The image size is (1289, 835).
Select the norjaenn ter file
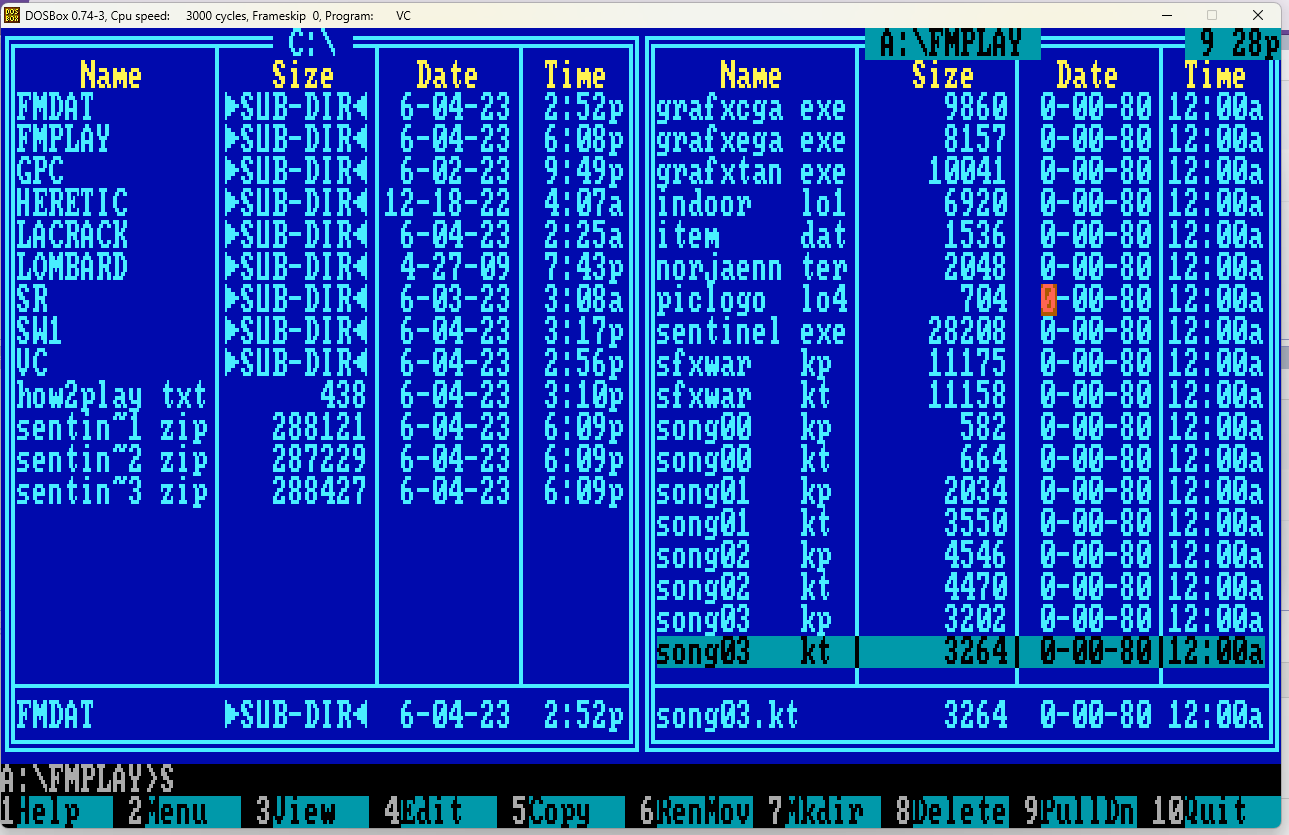960,267
